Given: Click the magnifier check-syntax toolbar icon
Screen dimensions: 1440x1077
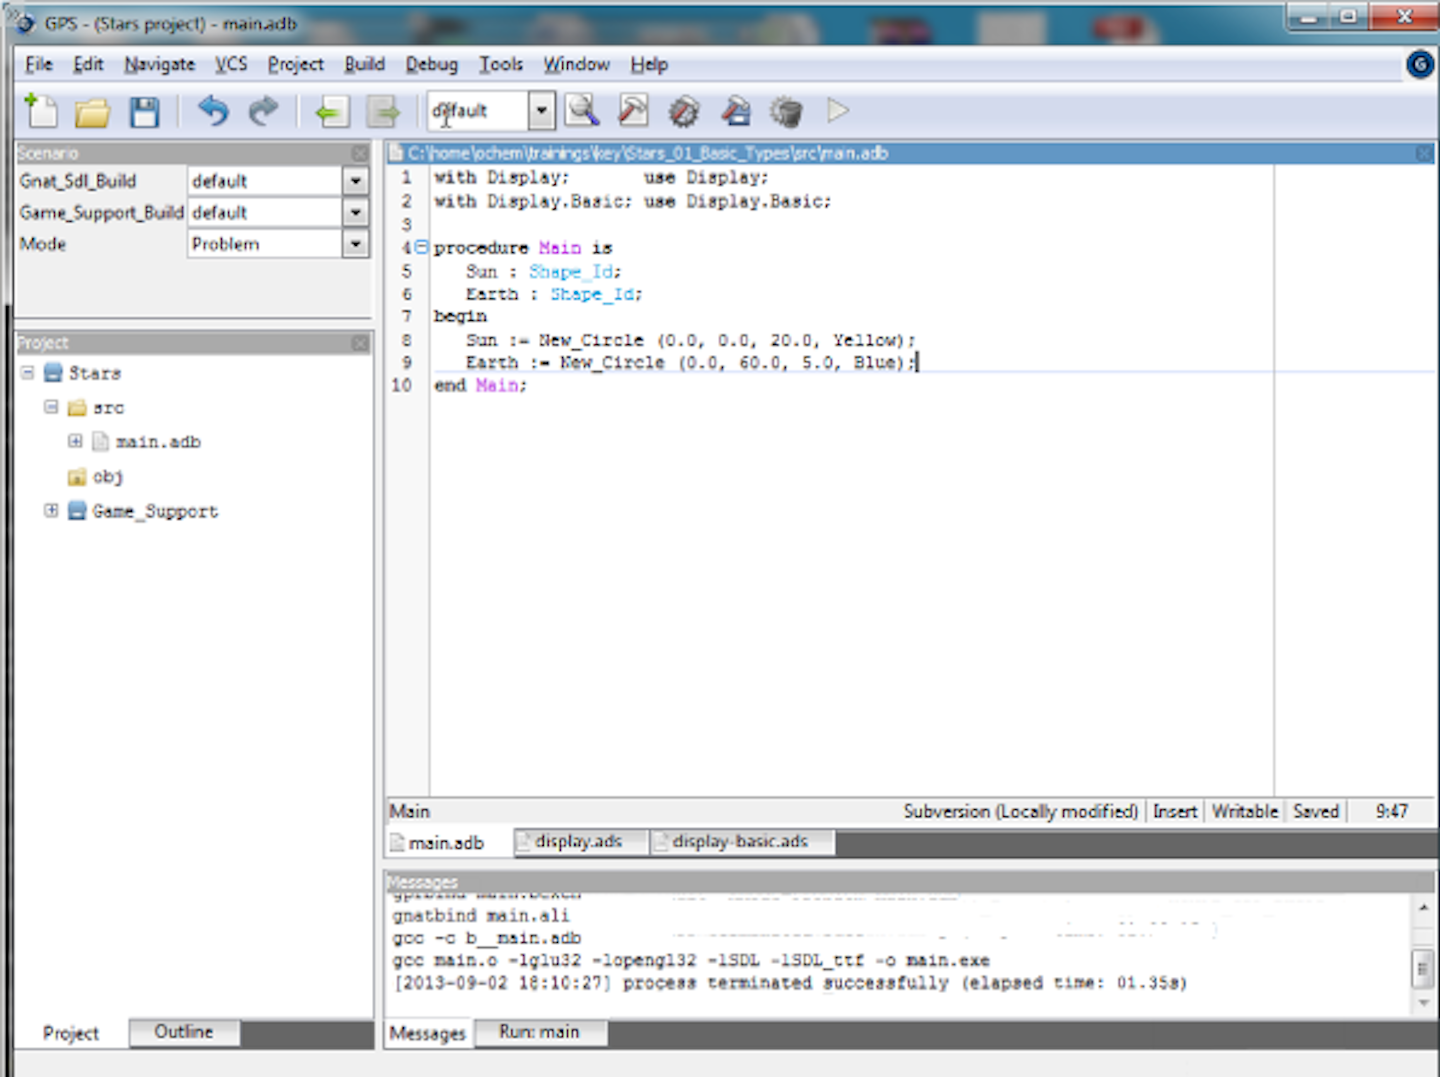Looking at the screenshot, I should pyautogui.click(x=582, y=111).
